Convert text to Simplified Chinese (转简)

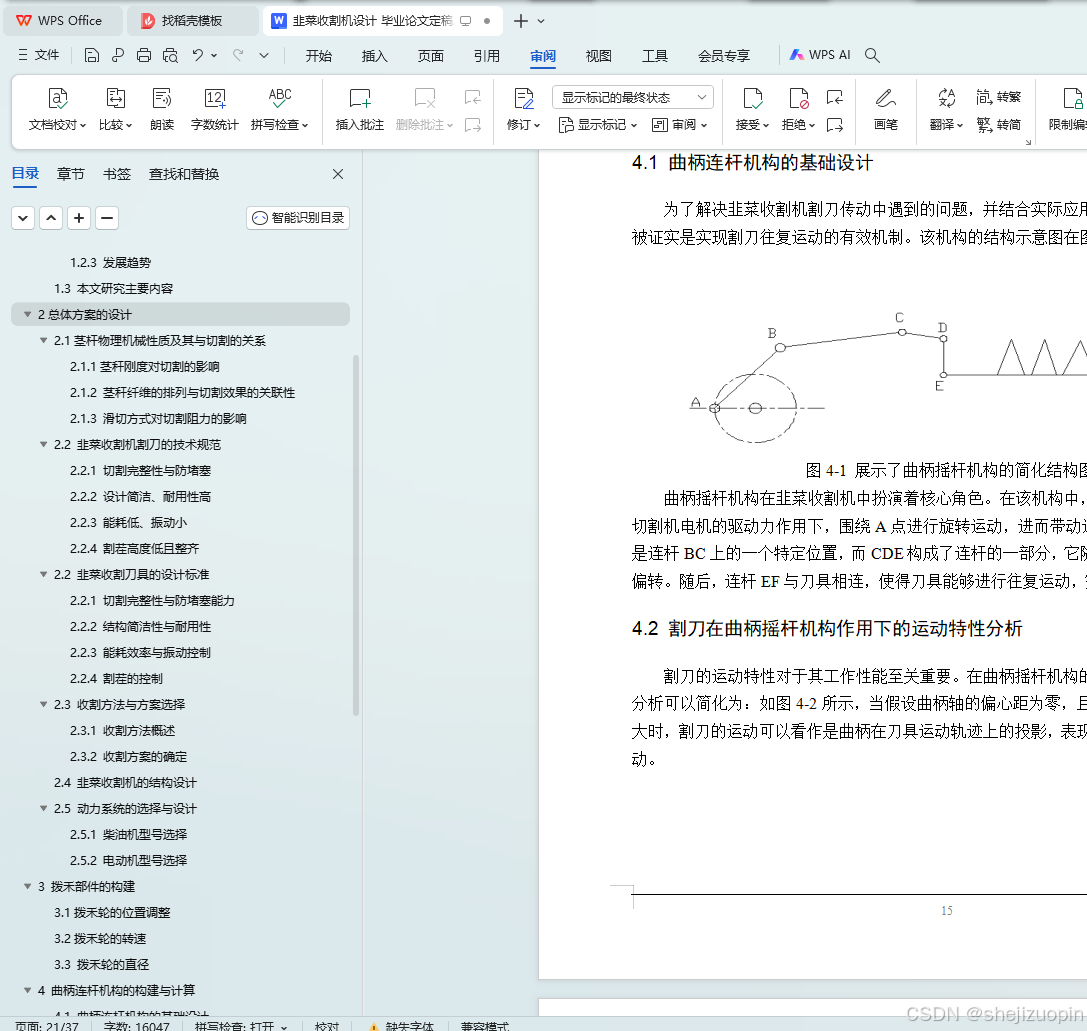[999, 125]
